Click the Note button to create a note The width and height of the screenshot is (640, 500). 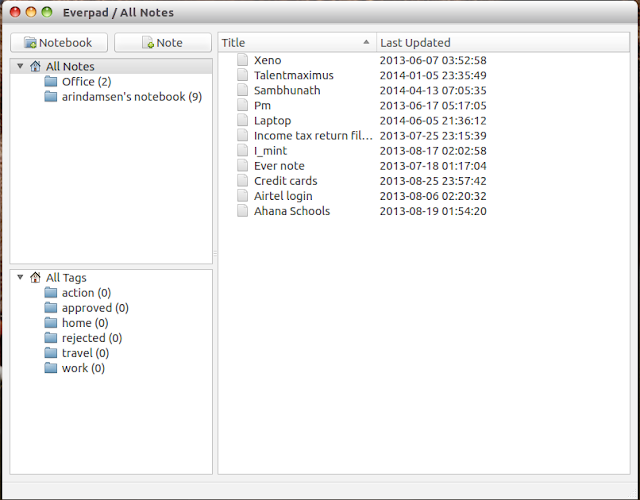[163, 42]
